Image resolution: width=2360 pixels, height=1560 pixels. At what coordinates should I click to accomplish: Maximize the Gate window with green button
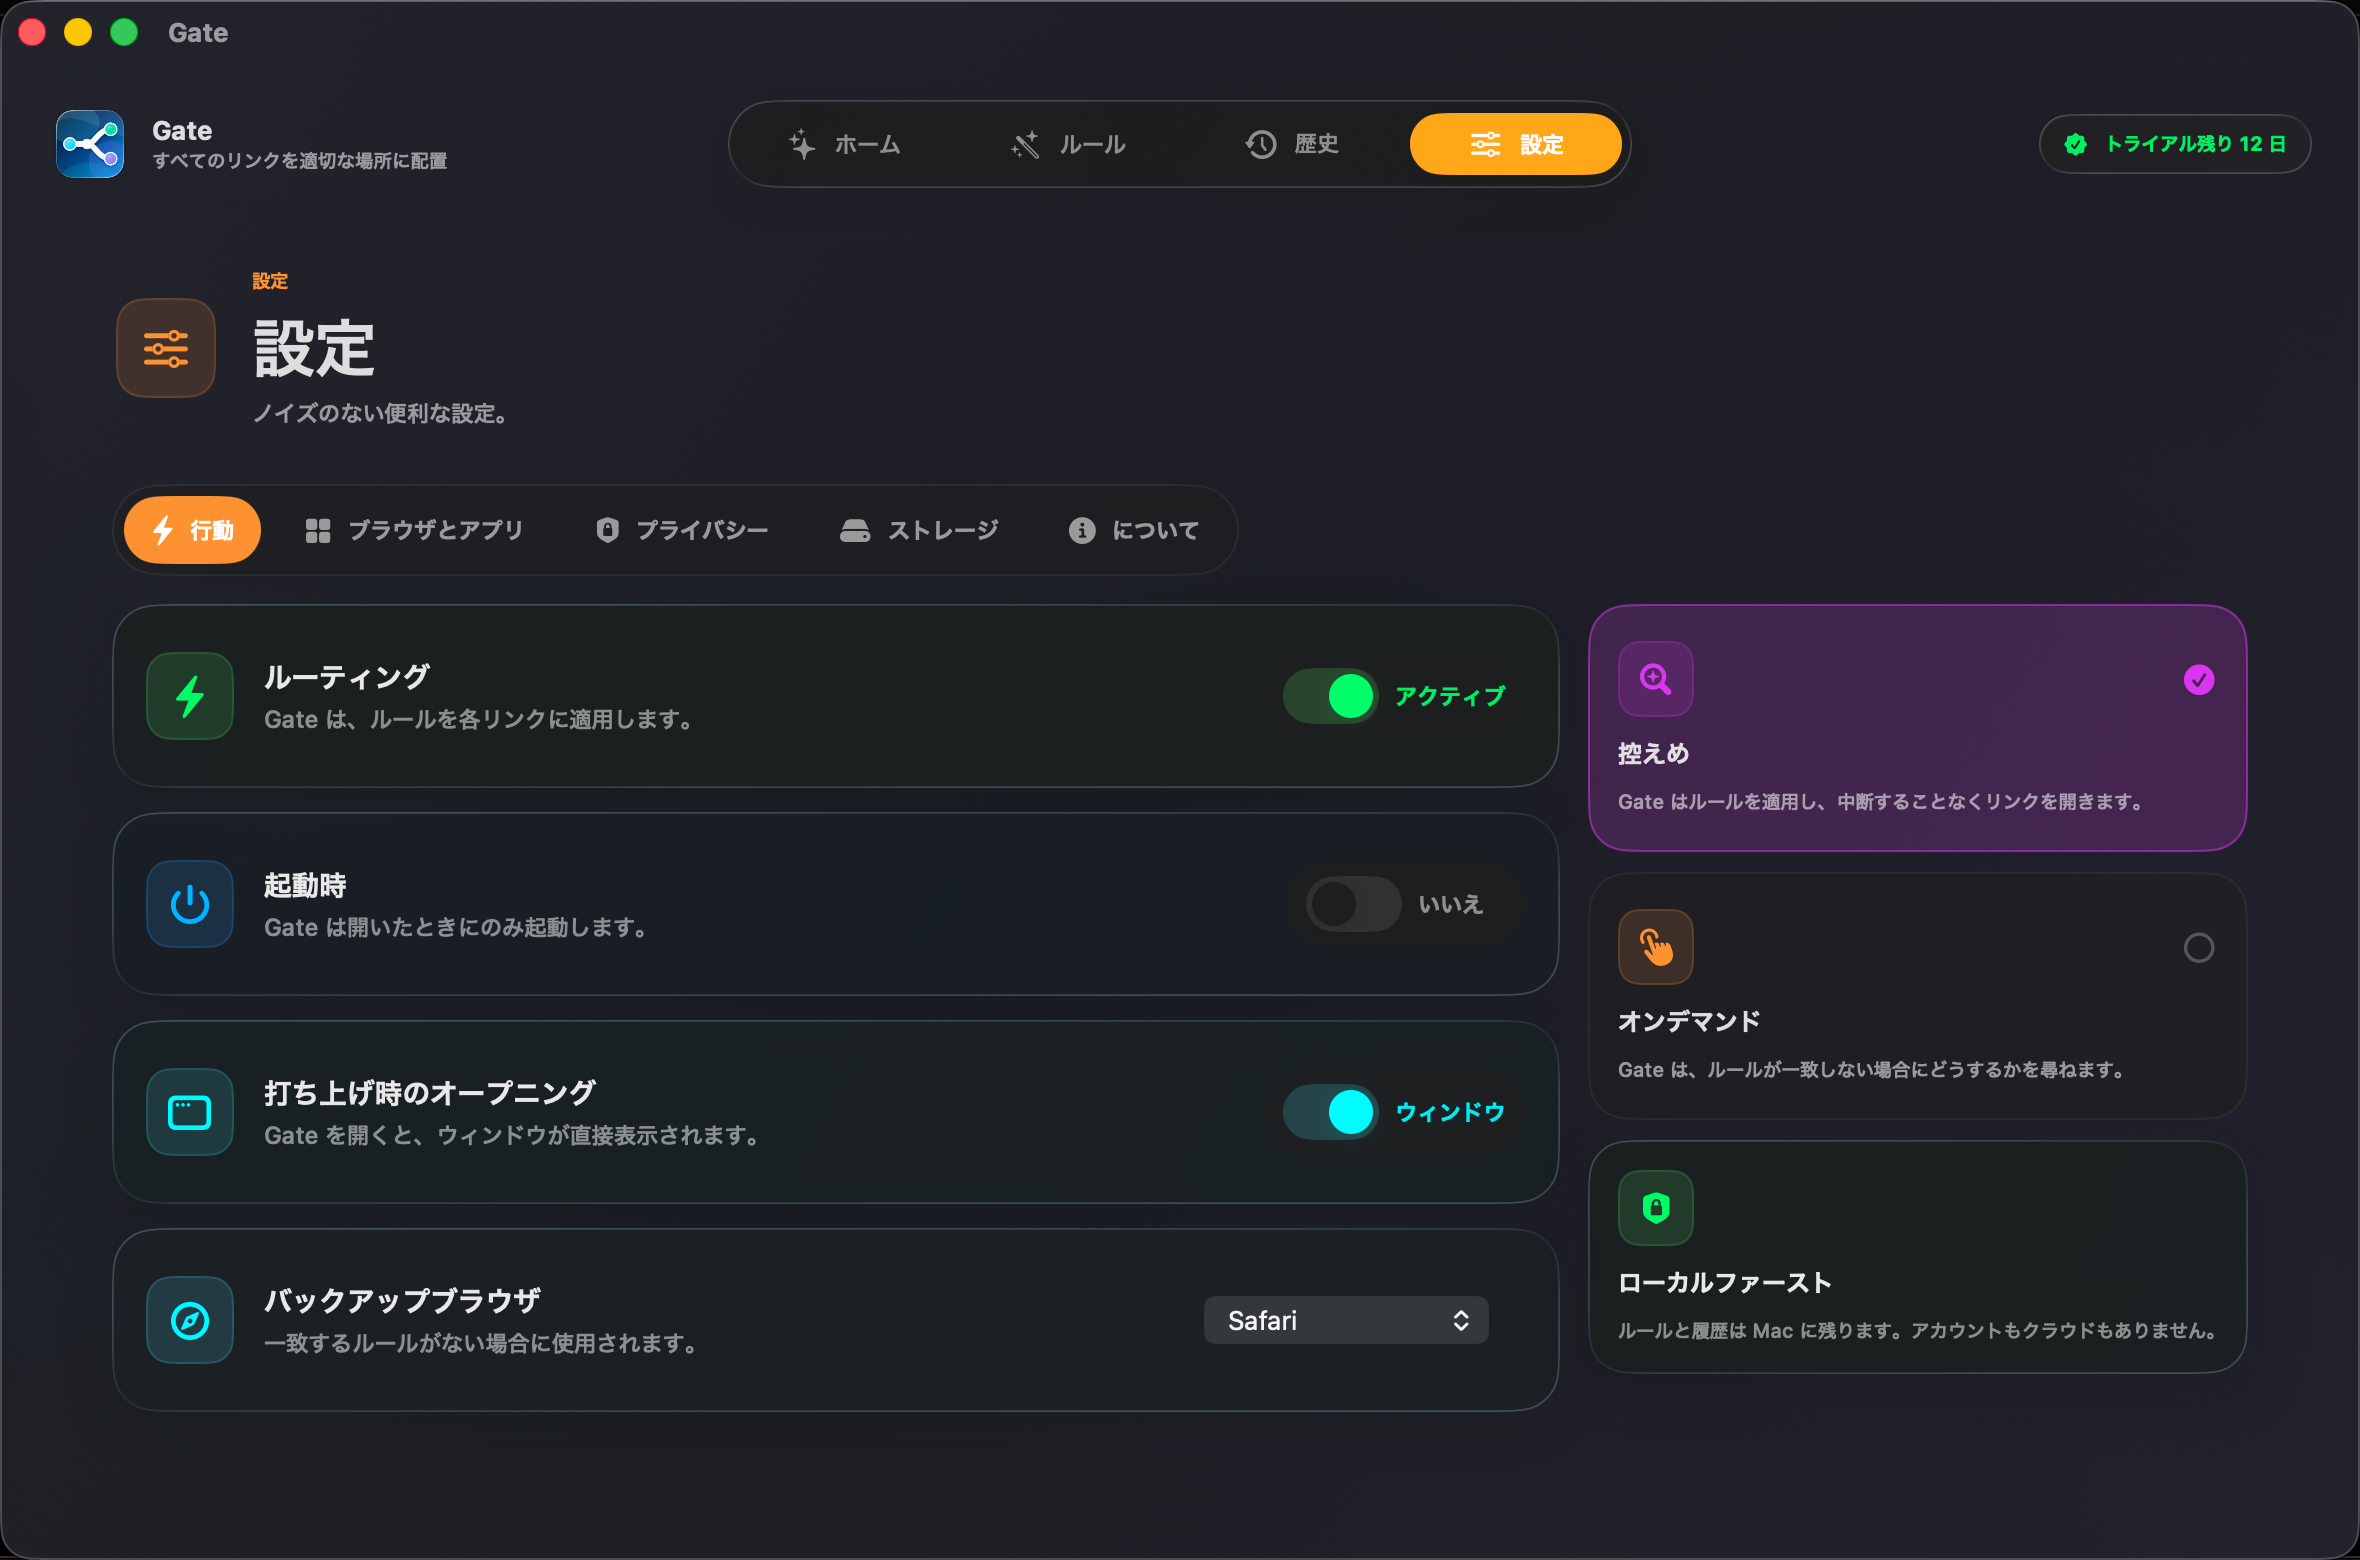(124, 33)
